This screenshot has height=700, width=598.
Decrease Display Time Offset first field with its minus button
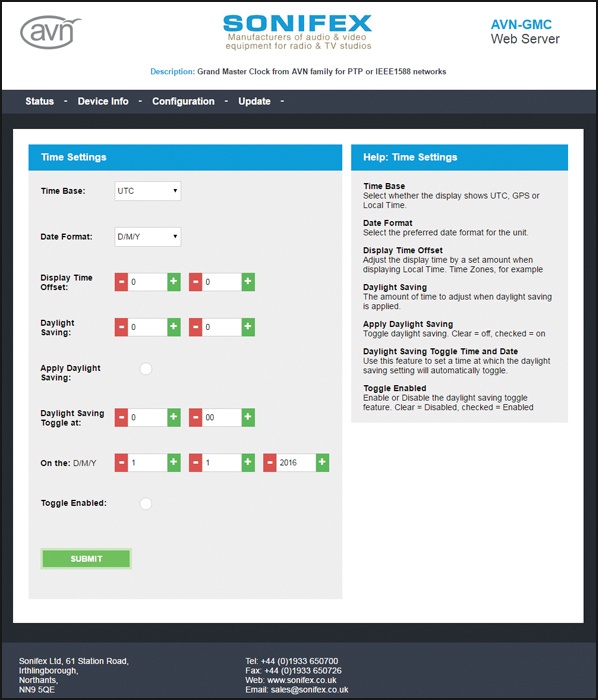[121, 282]
